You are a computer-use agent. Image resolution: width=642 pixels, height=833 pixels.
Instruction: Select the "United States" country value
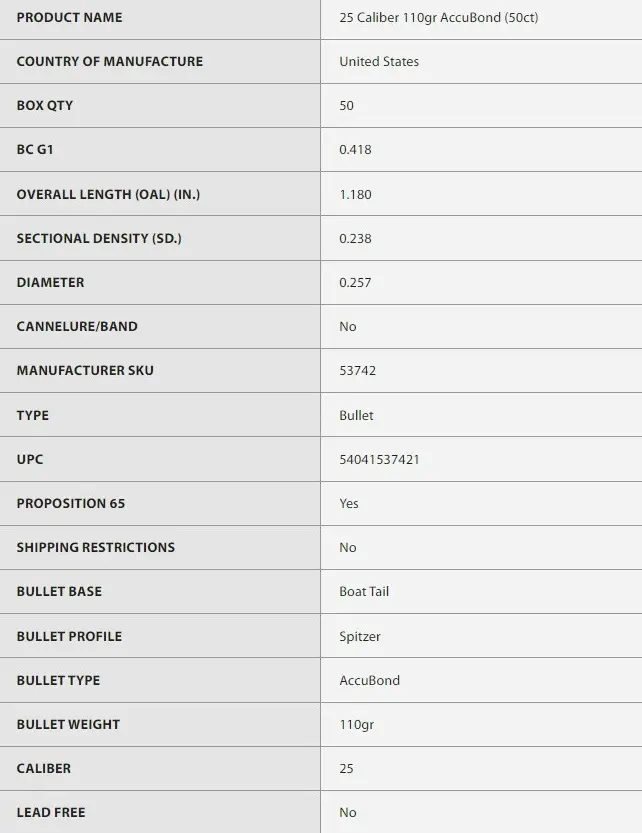tap(379, 62)
